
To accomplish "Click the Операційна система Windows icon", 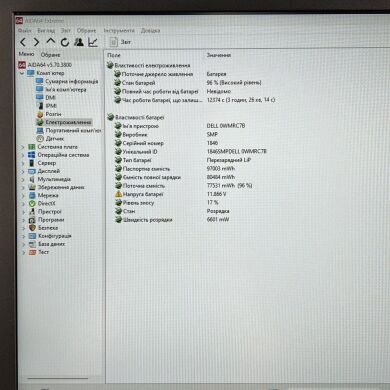I will click(32, 155).
